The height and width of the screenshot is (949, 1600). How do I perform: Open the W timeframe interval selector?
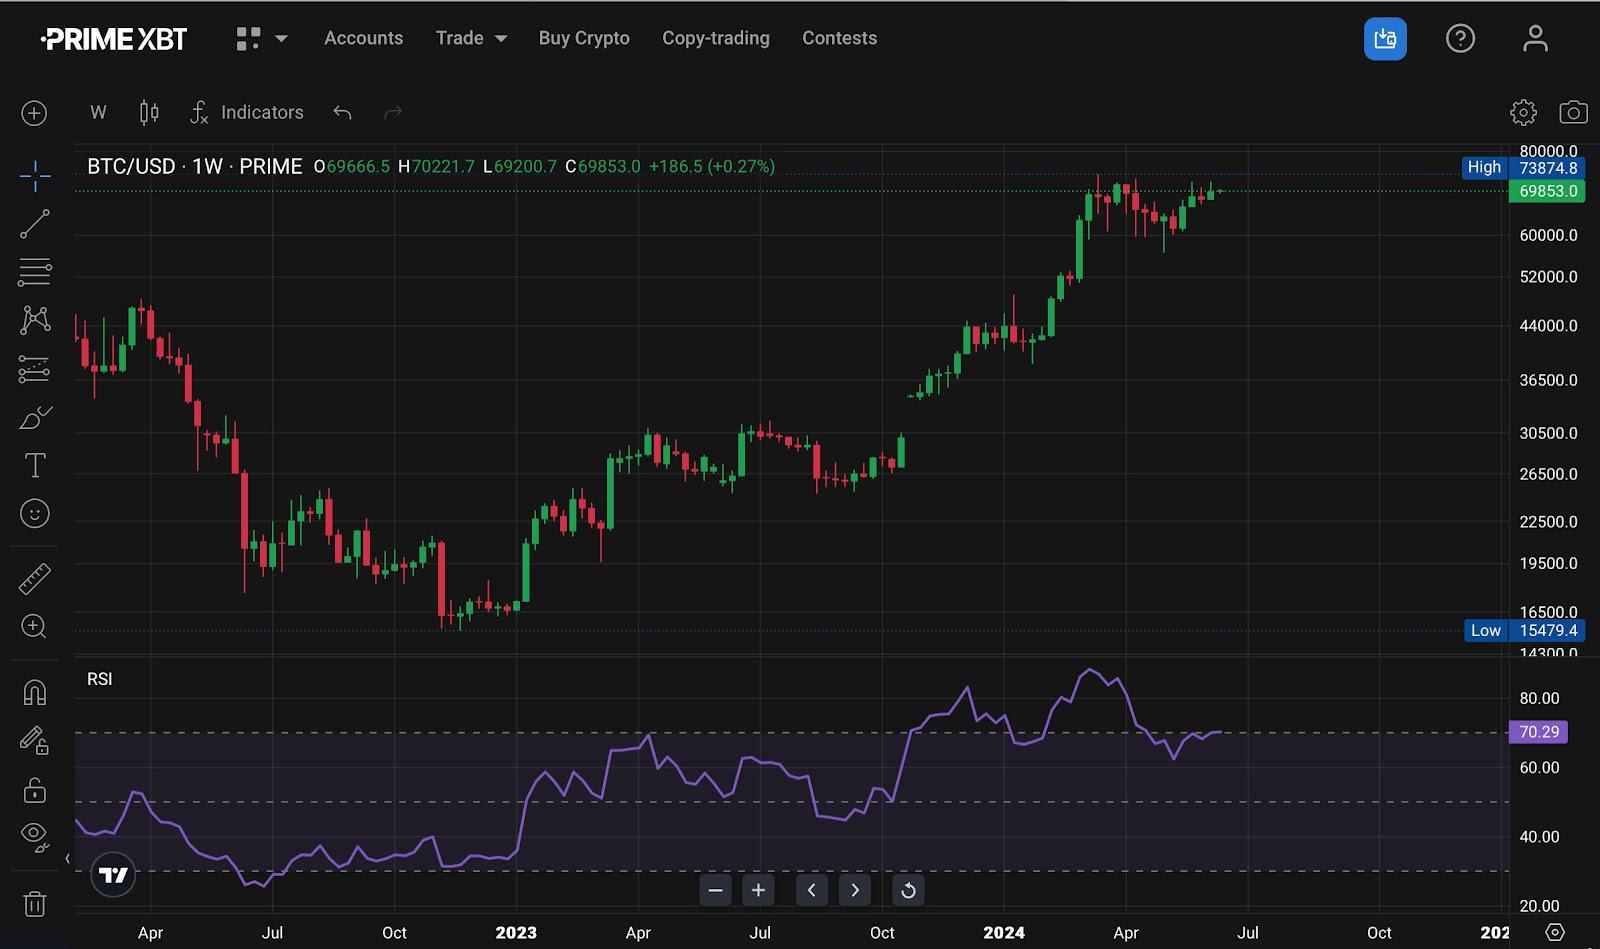tap(98, 112)
